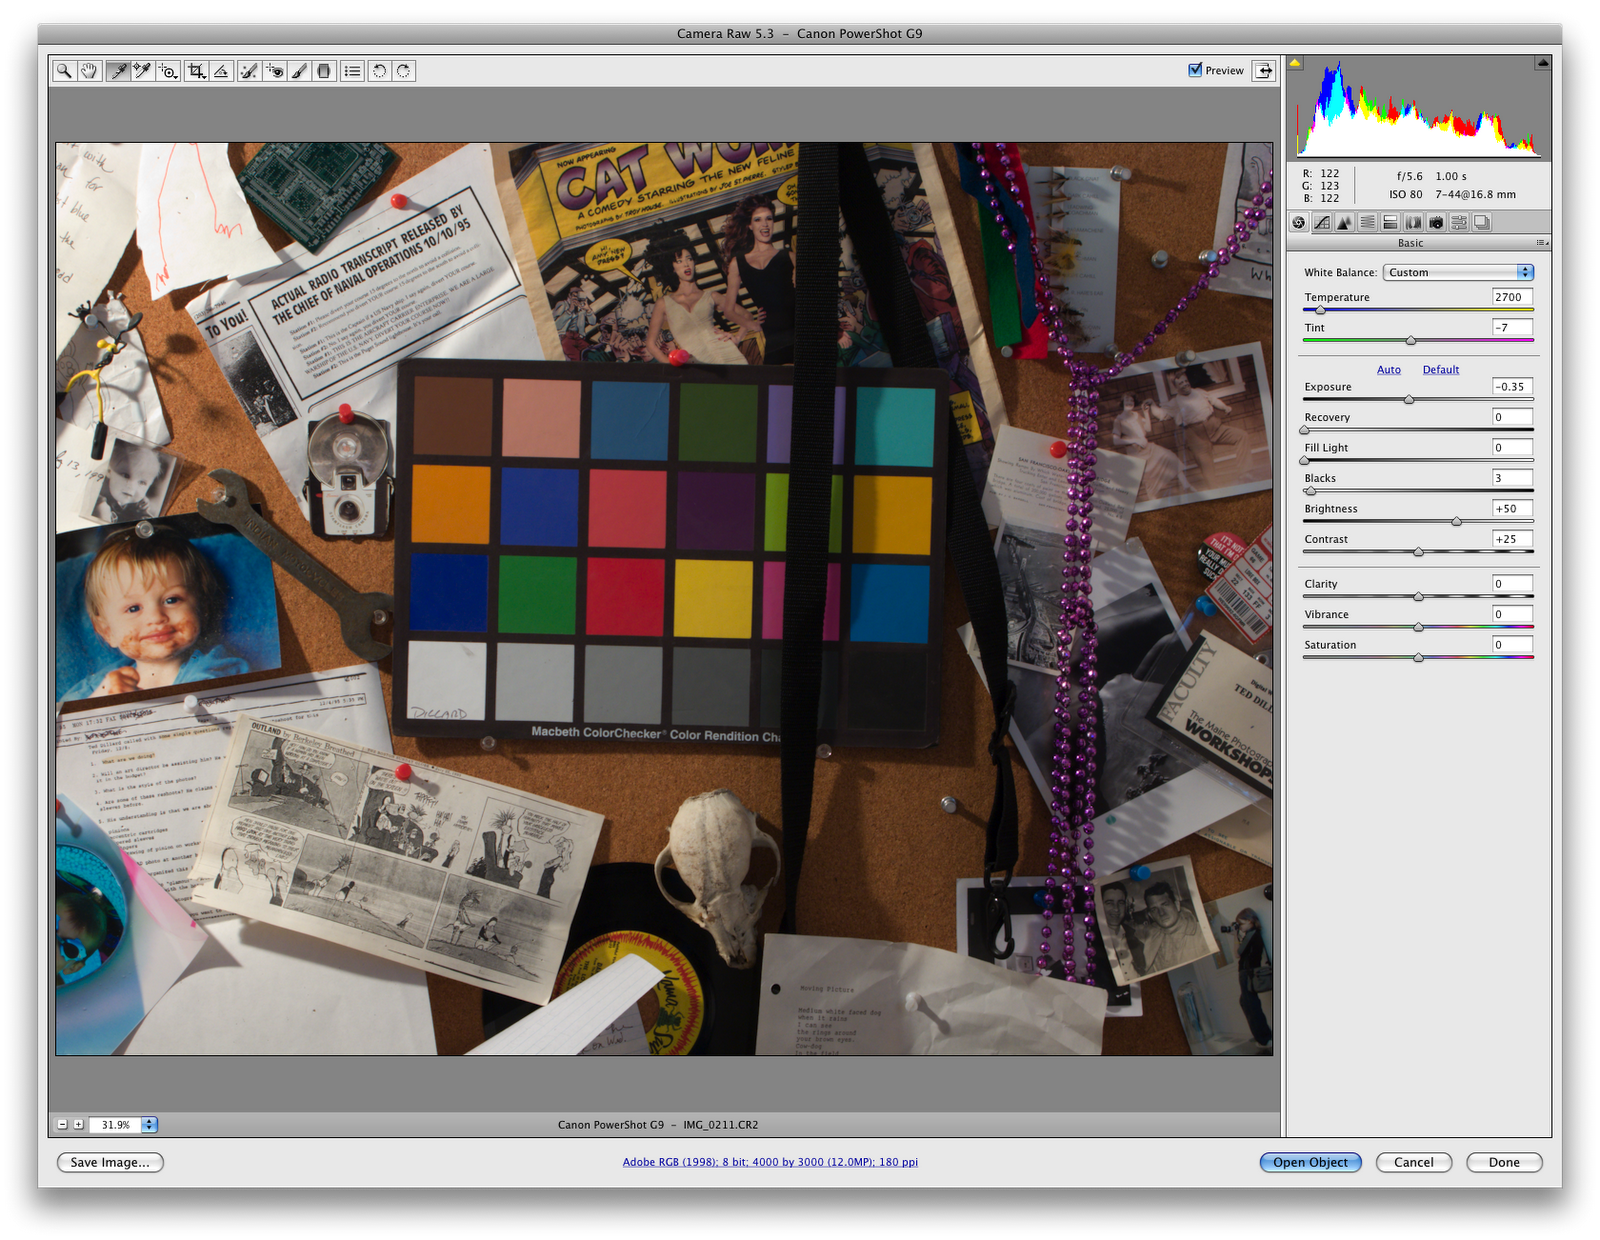The width and height of the screenshot is (1600, 1240).
Task: Click the Done button
Action: pos(1504,1162)
